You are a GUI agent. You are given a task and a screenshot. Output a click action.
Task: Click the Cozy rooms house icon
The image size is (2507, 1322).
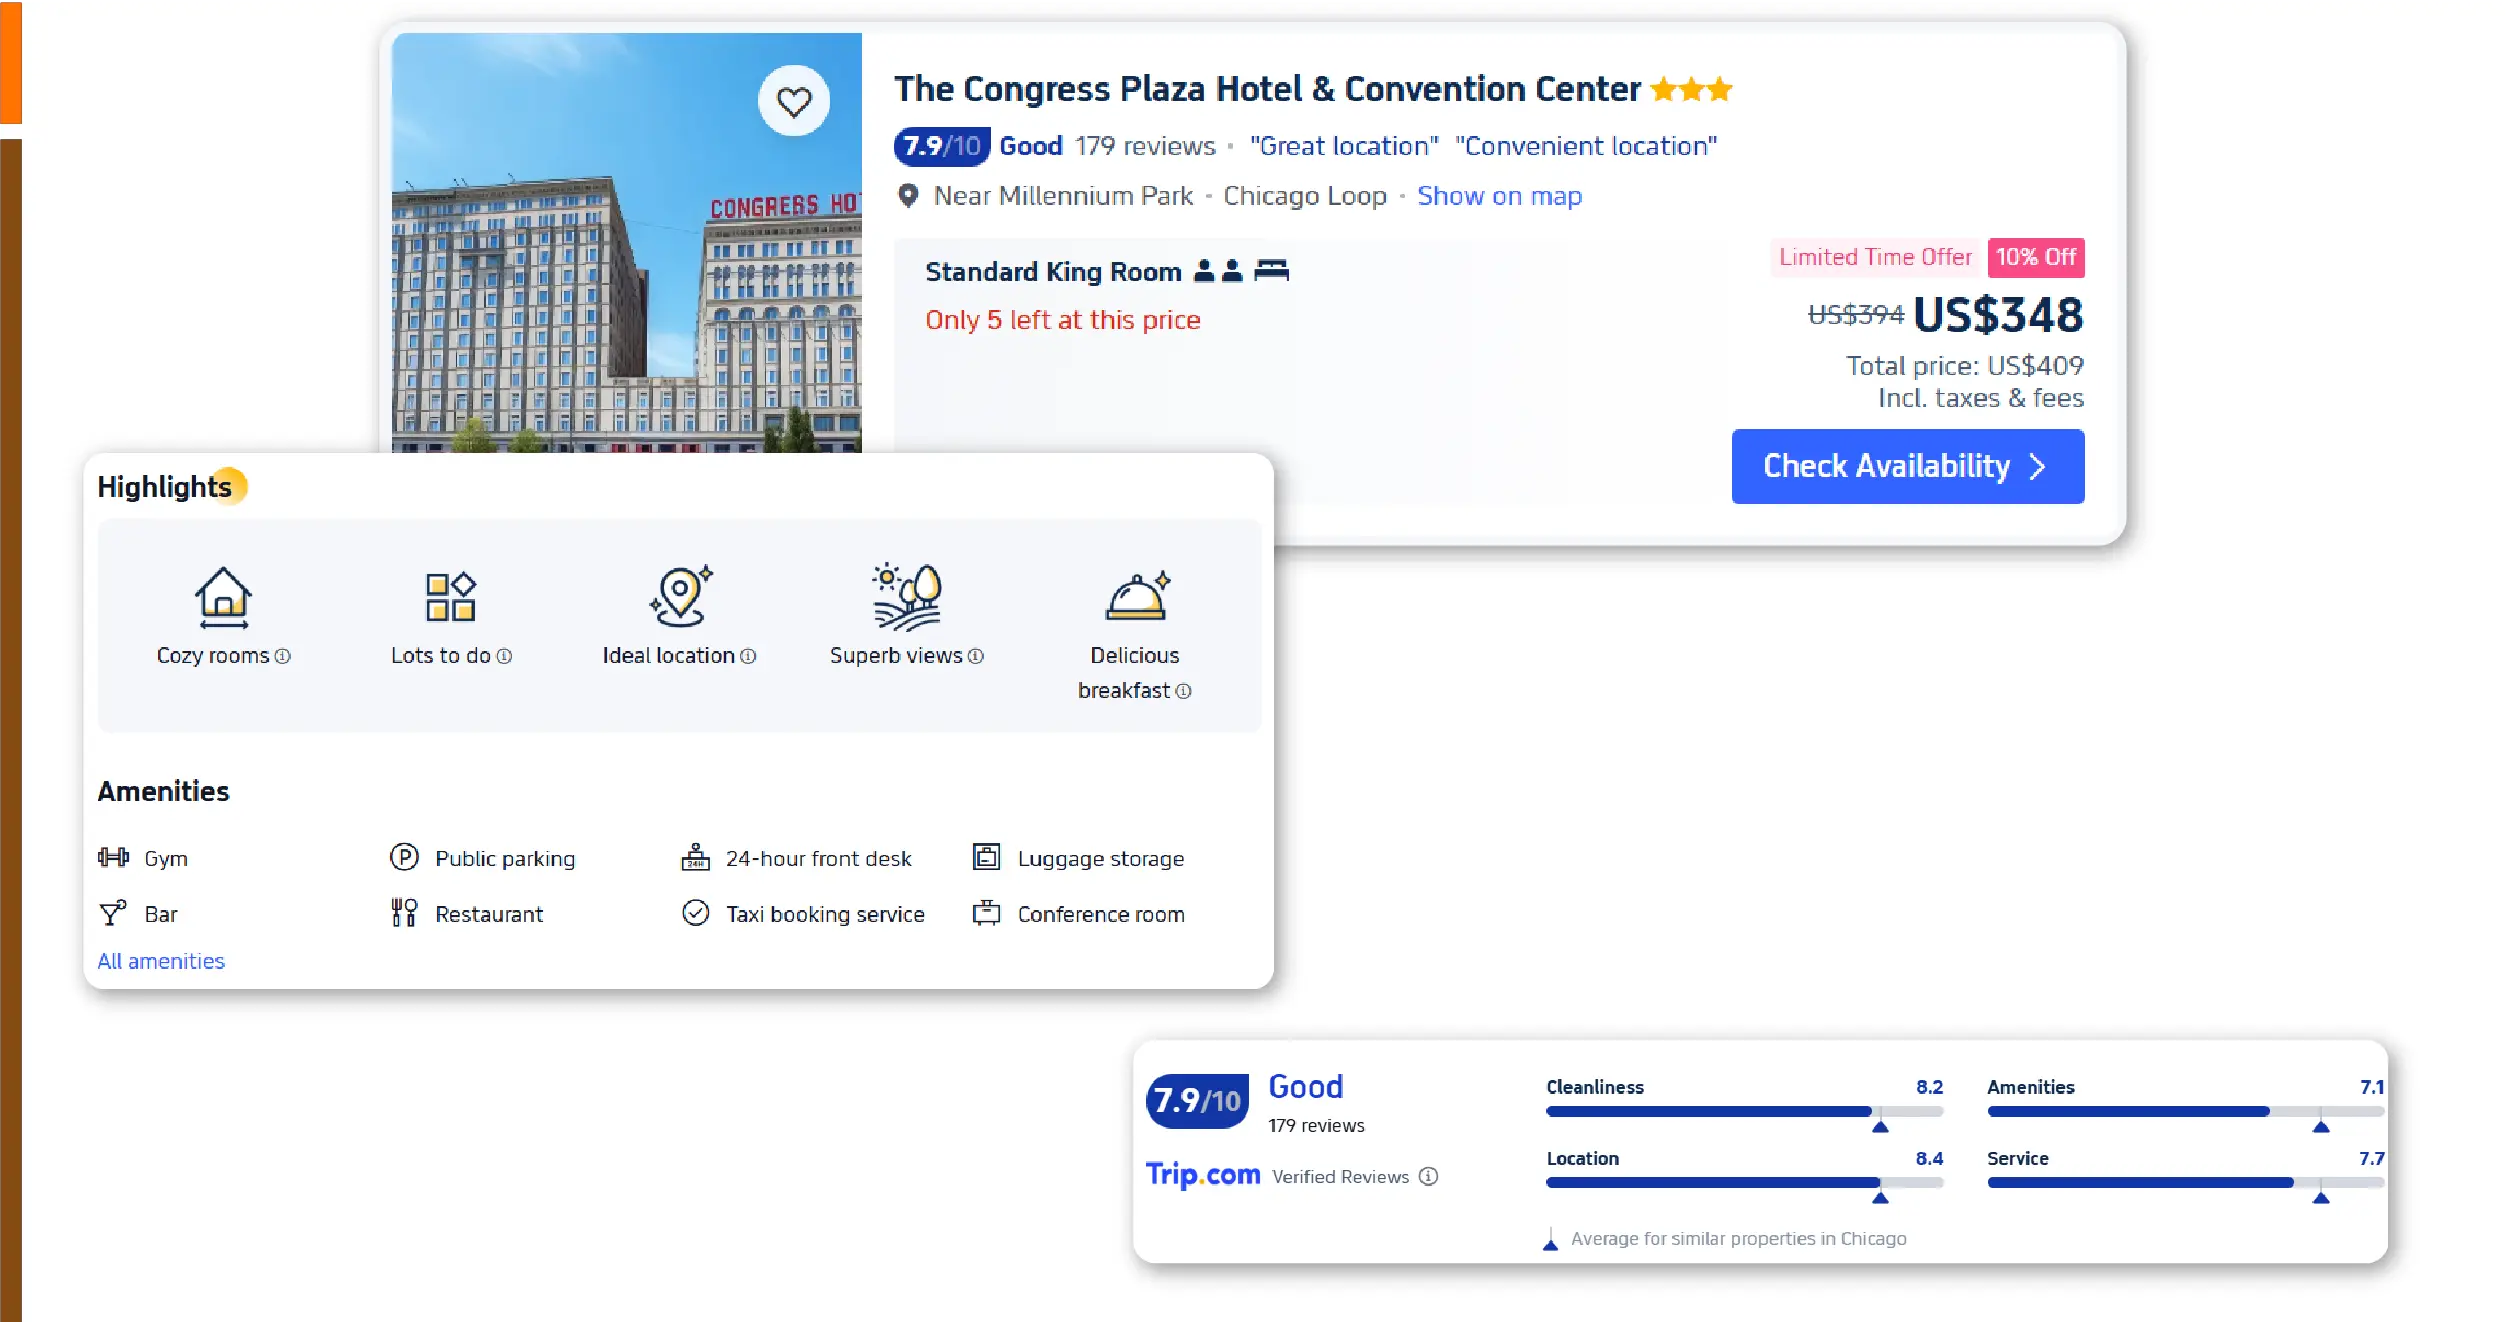click(223, 597)
